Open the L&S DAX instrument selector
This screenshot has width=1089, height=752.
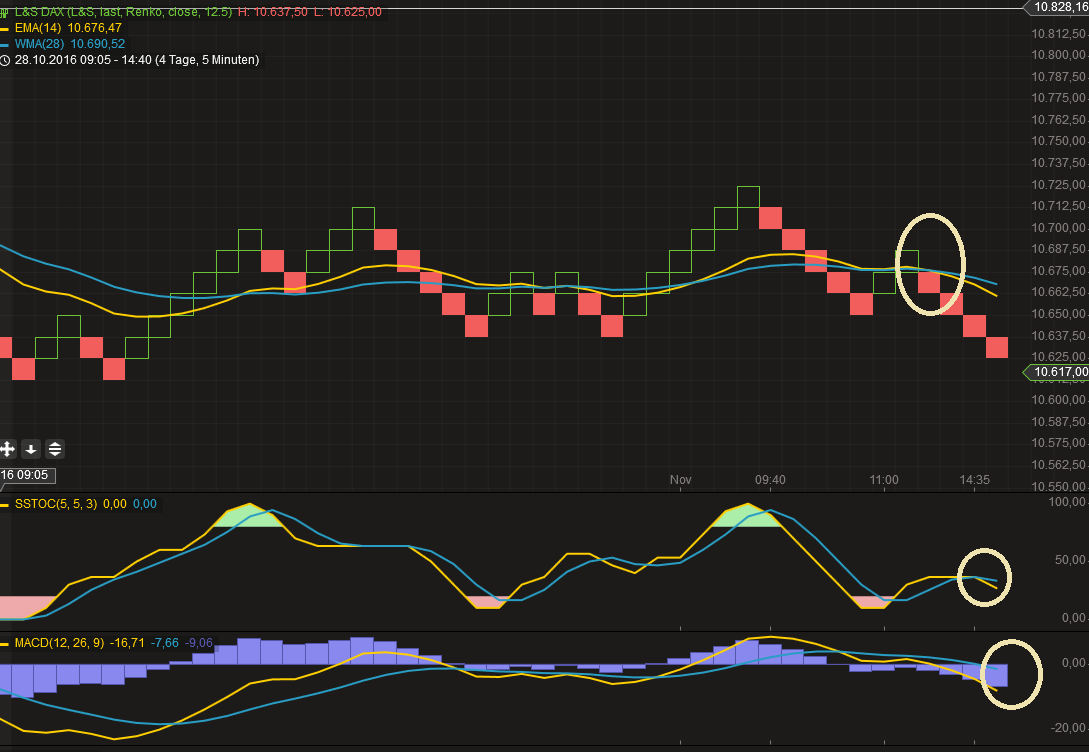42,12
